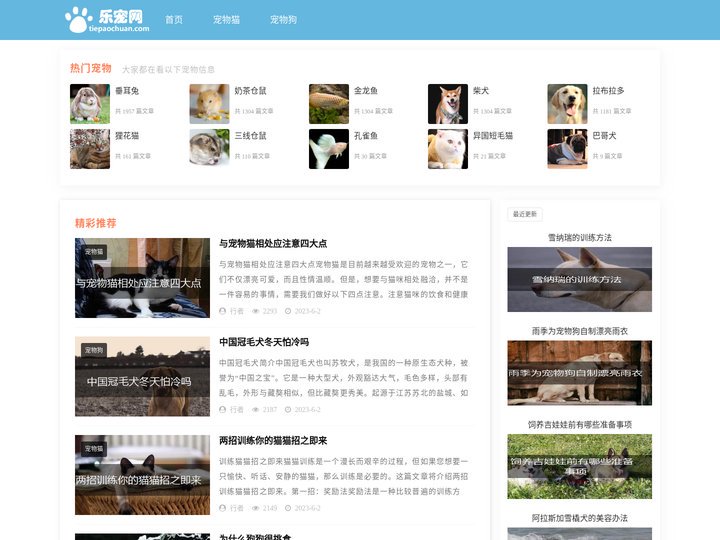Click author icon under 中国冠毛犬 article

223,409
